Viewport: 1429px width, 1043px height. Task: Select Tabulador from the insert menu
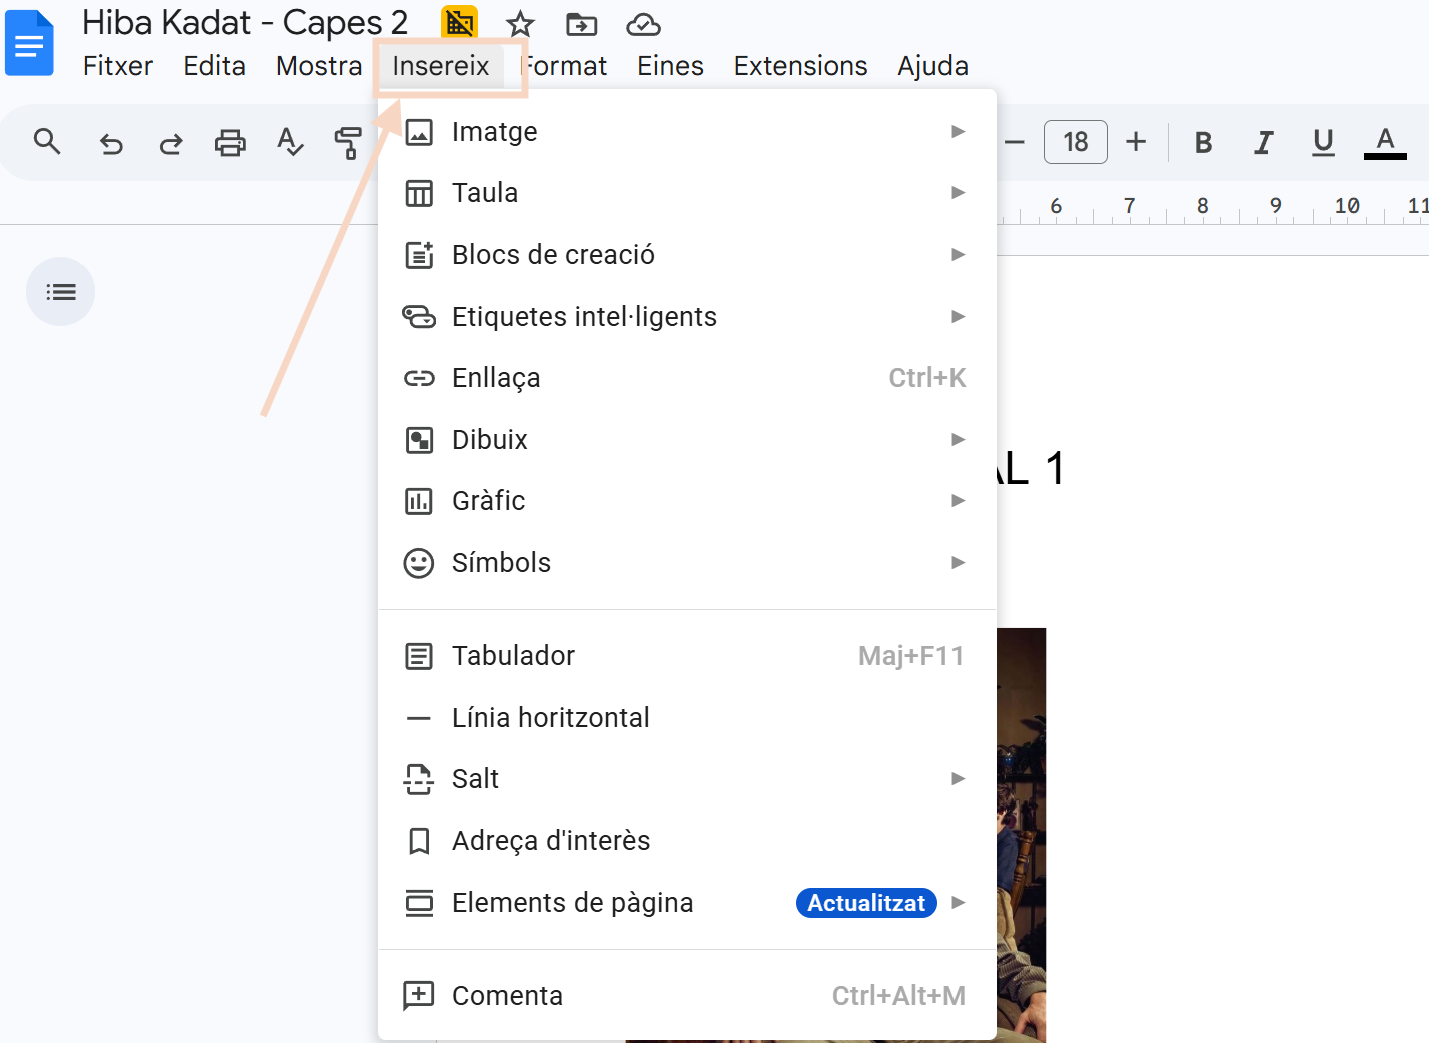coord(687,656)
